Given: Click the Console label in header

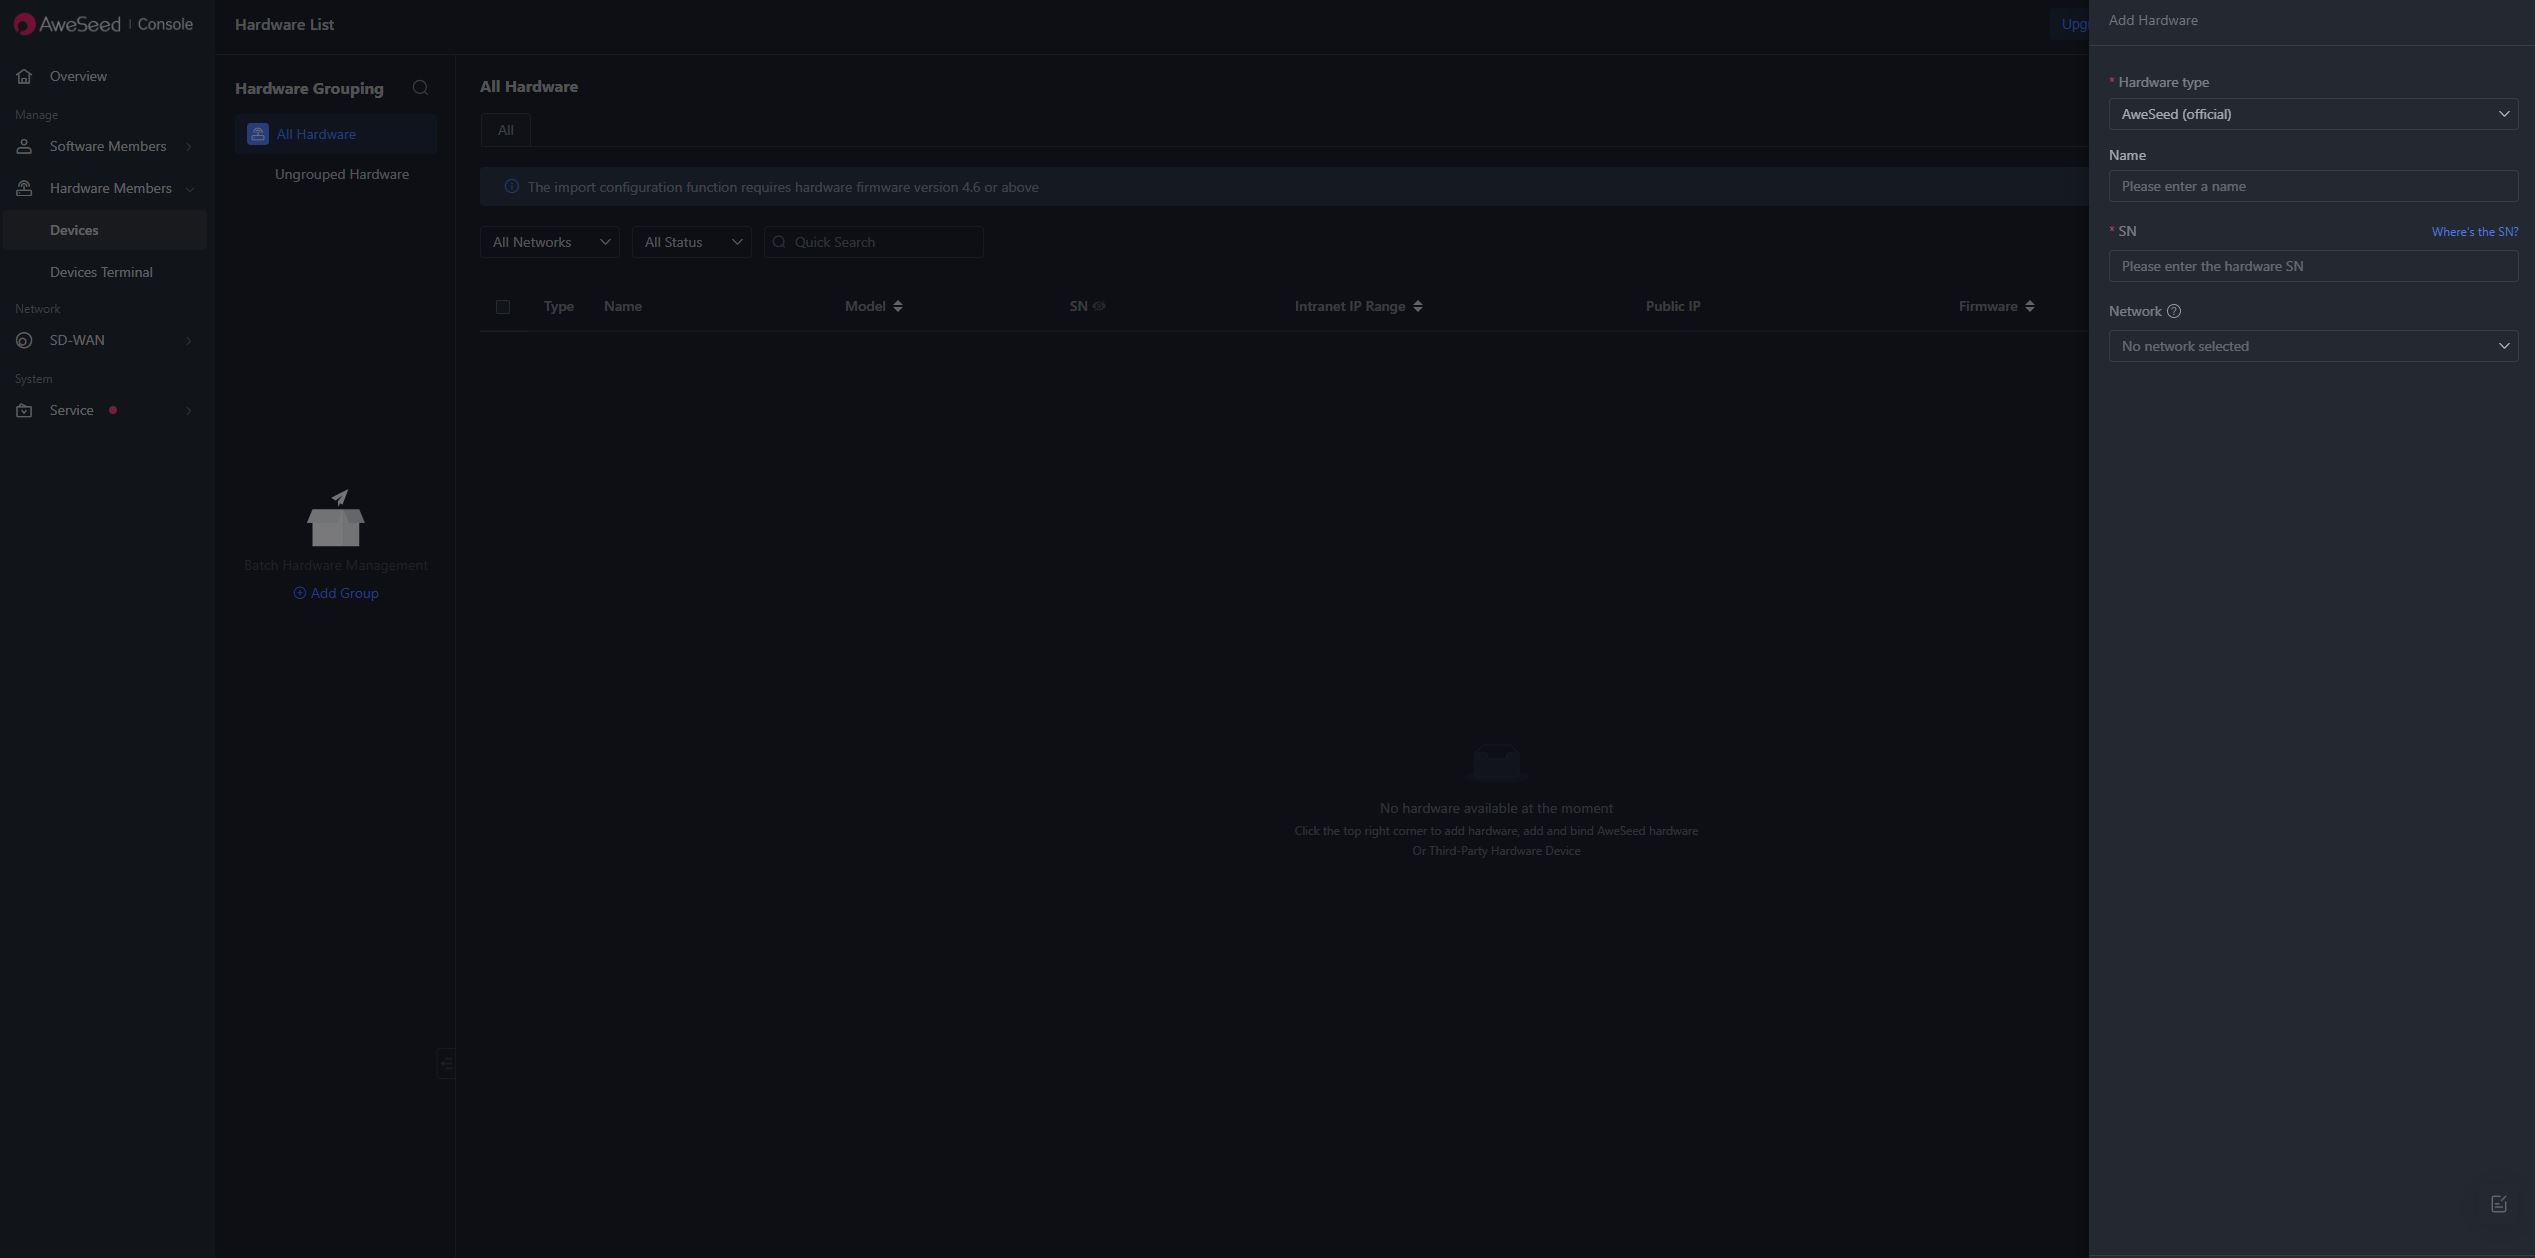Looking at the screenshot, I should pyautogui.click(x=165, y=24).
